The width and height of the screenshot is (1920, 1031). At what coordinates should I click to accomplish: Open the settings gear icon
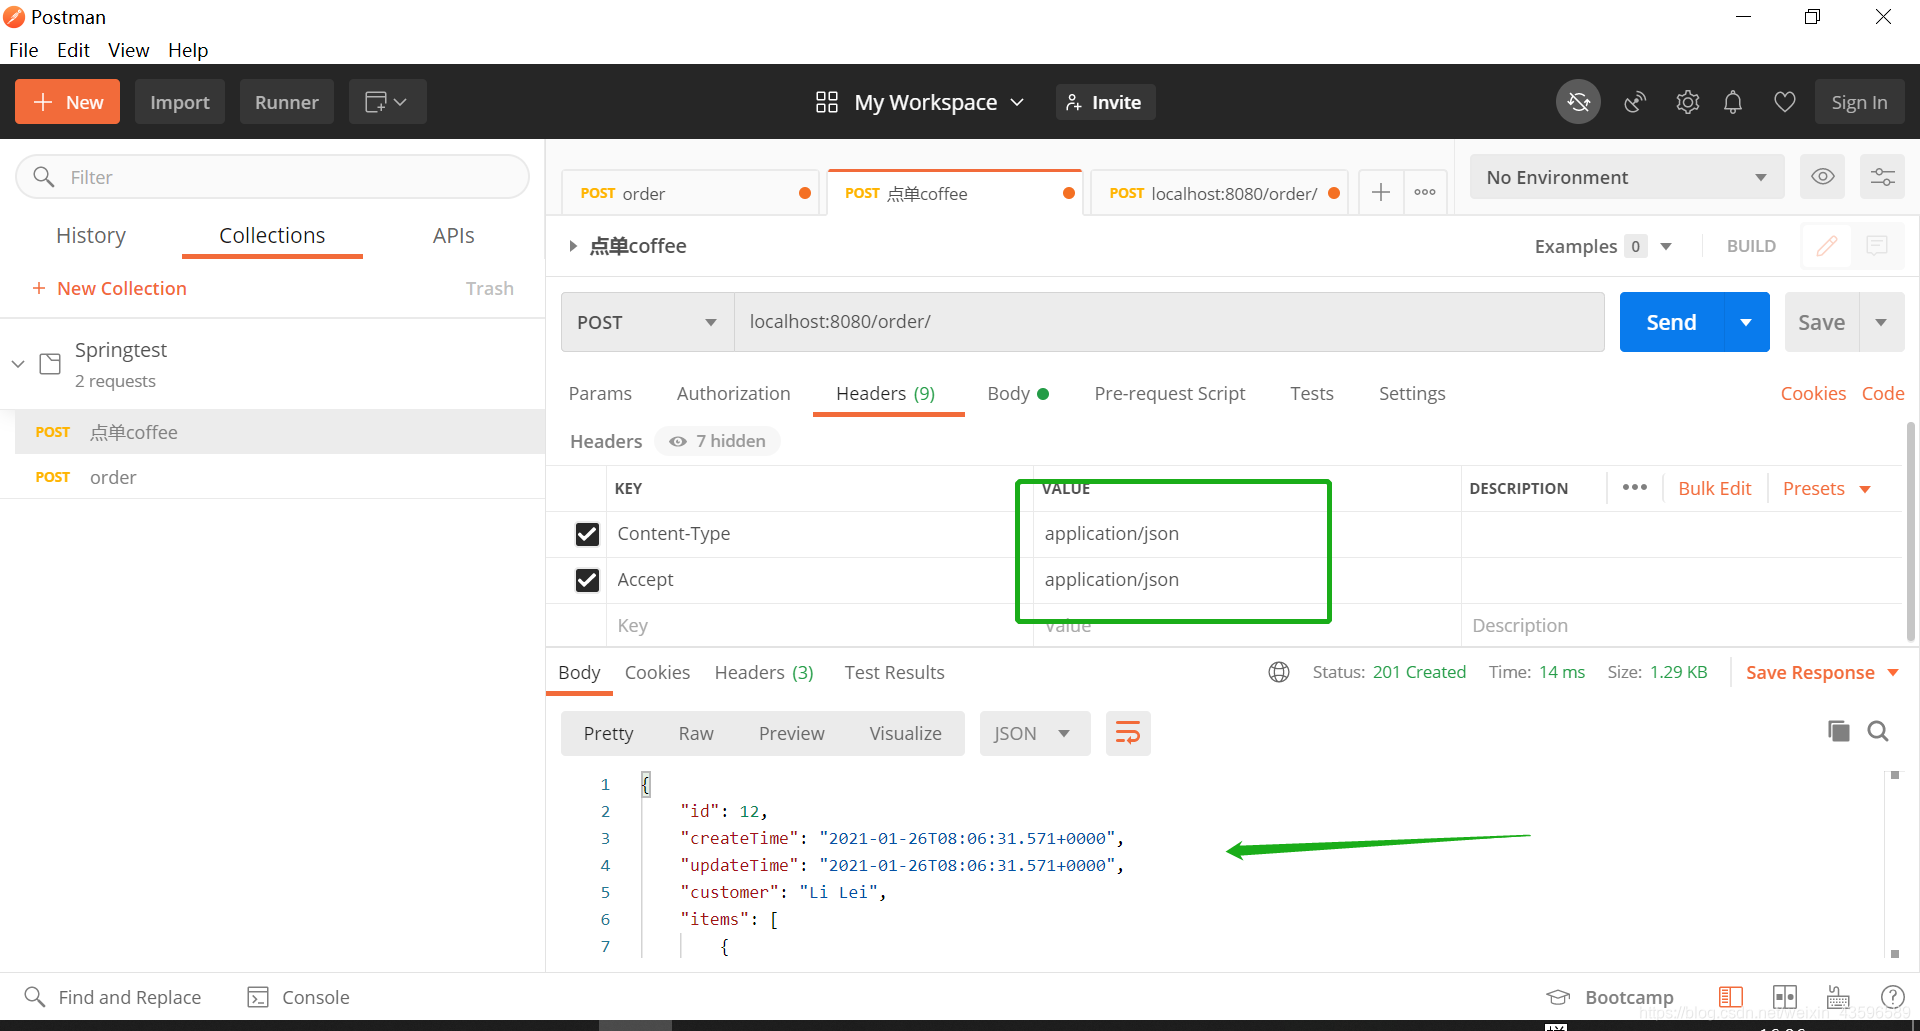coord(1688,102)
